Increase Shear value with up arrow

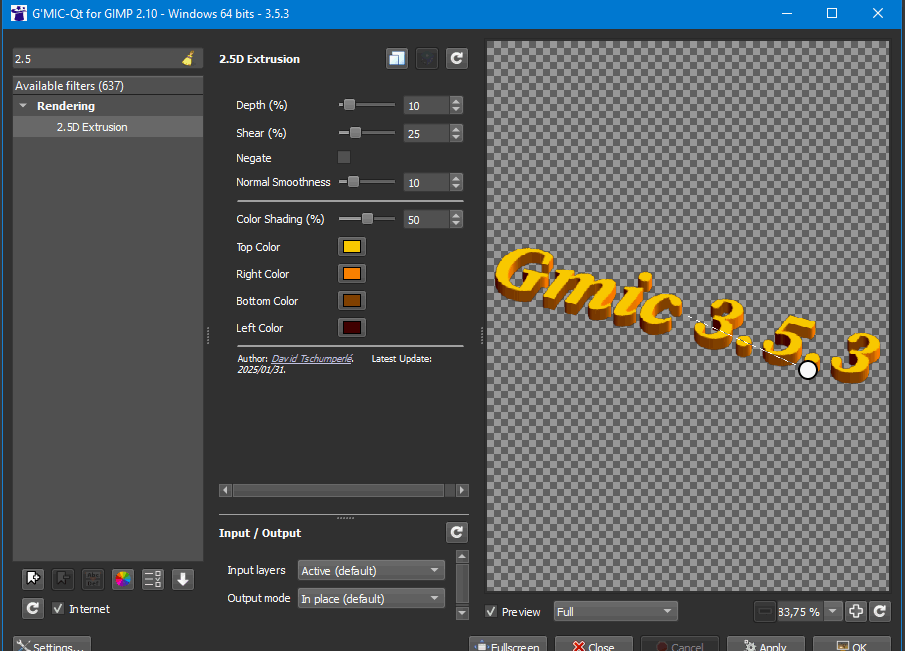click(x=456, y=129)
